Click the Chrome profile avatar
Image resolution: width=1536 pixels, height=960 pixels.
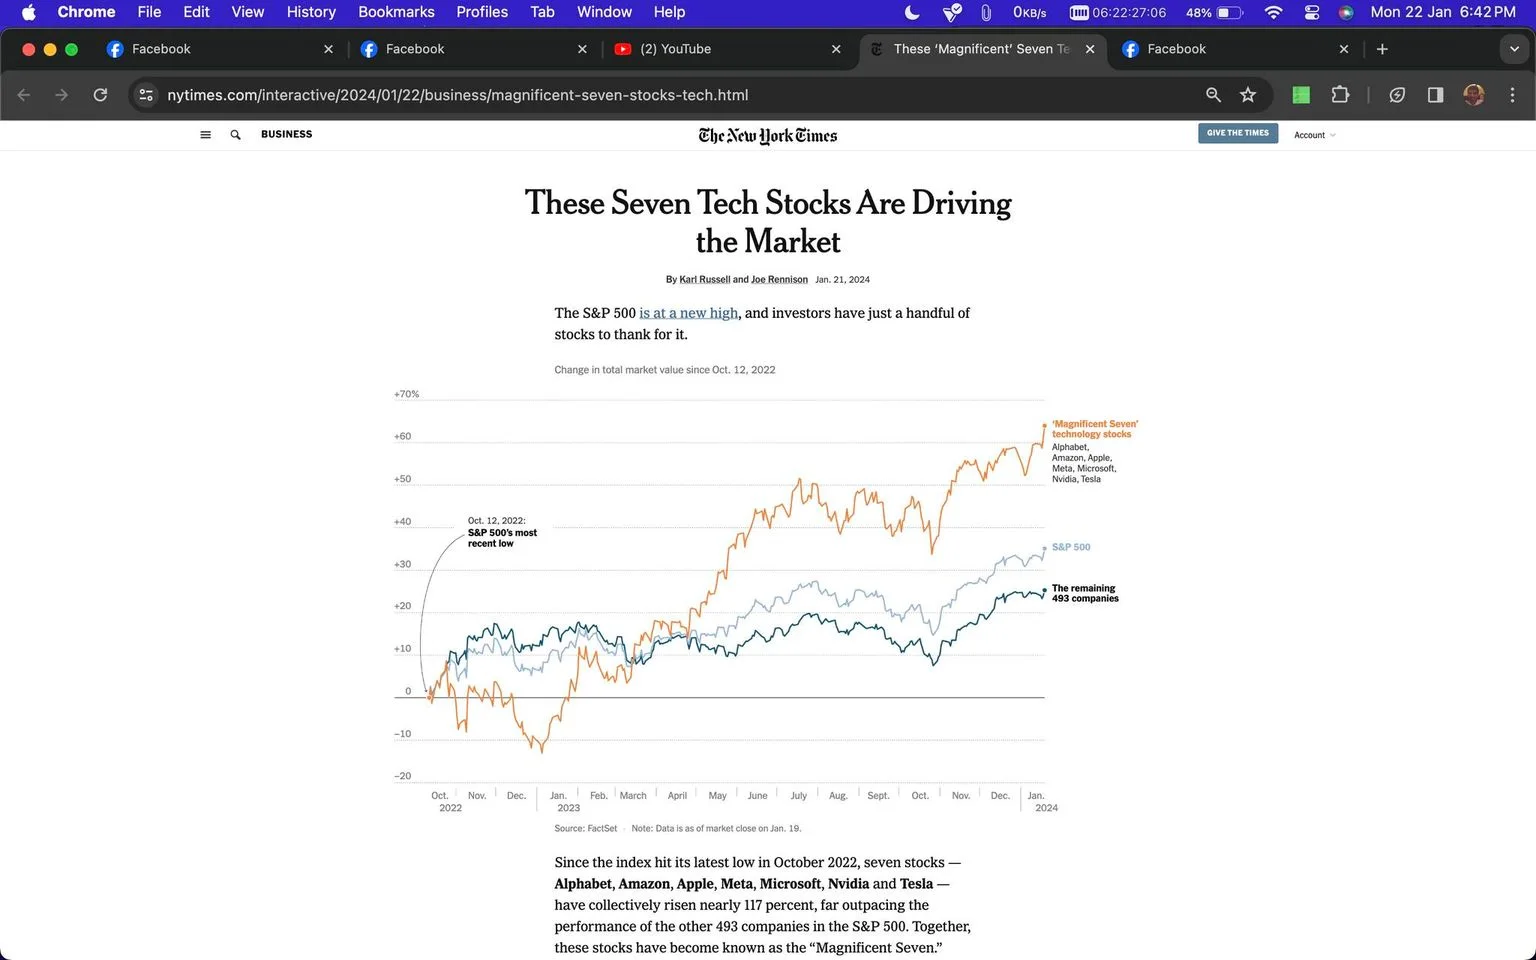click(1473, 95)
